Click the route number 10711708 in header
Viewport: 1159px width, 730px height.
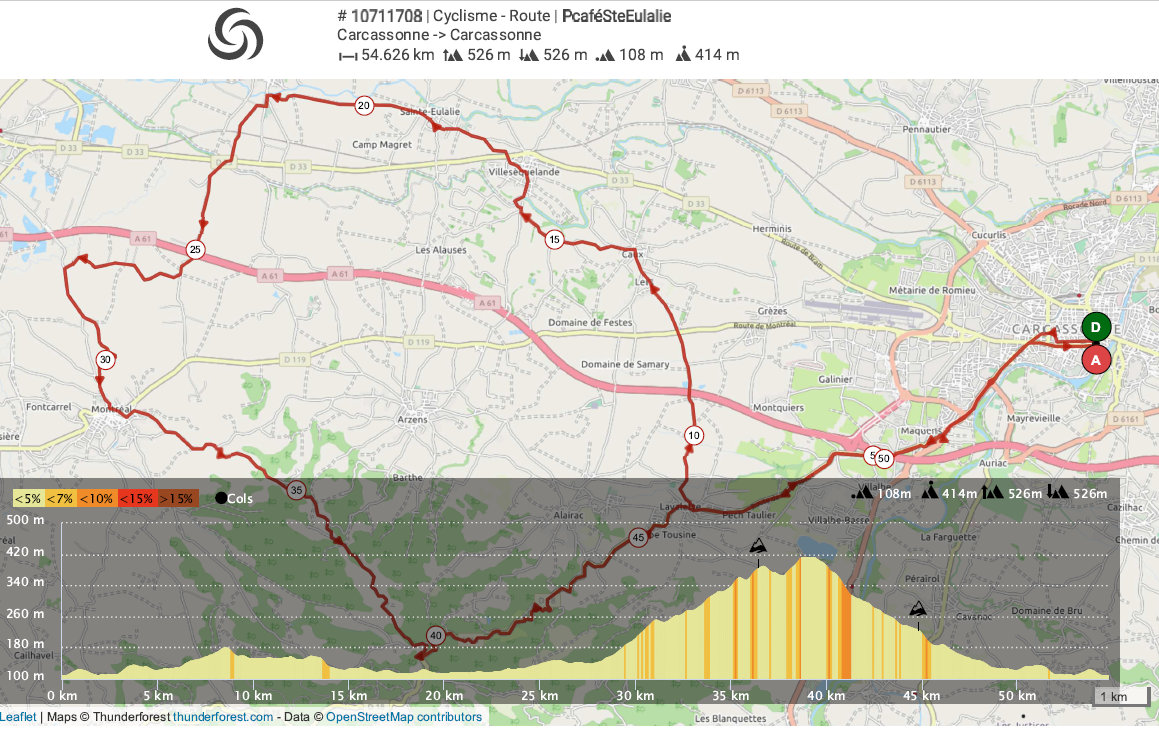coord(386,16)
